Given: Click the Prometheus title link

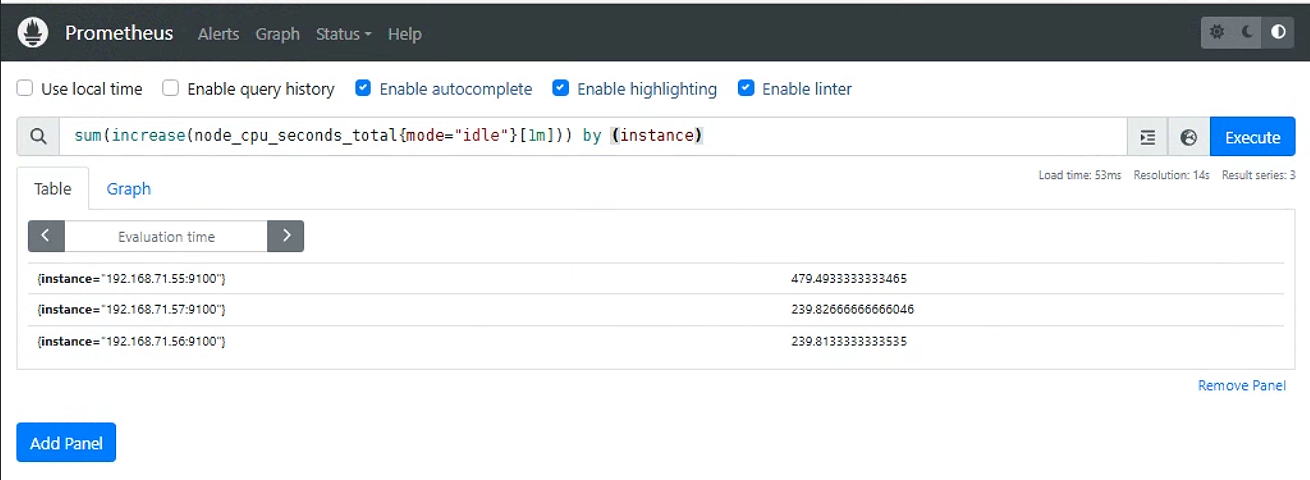Looking at the screenshot, I should click(x=119, y=33).
